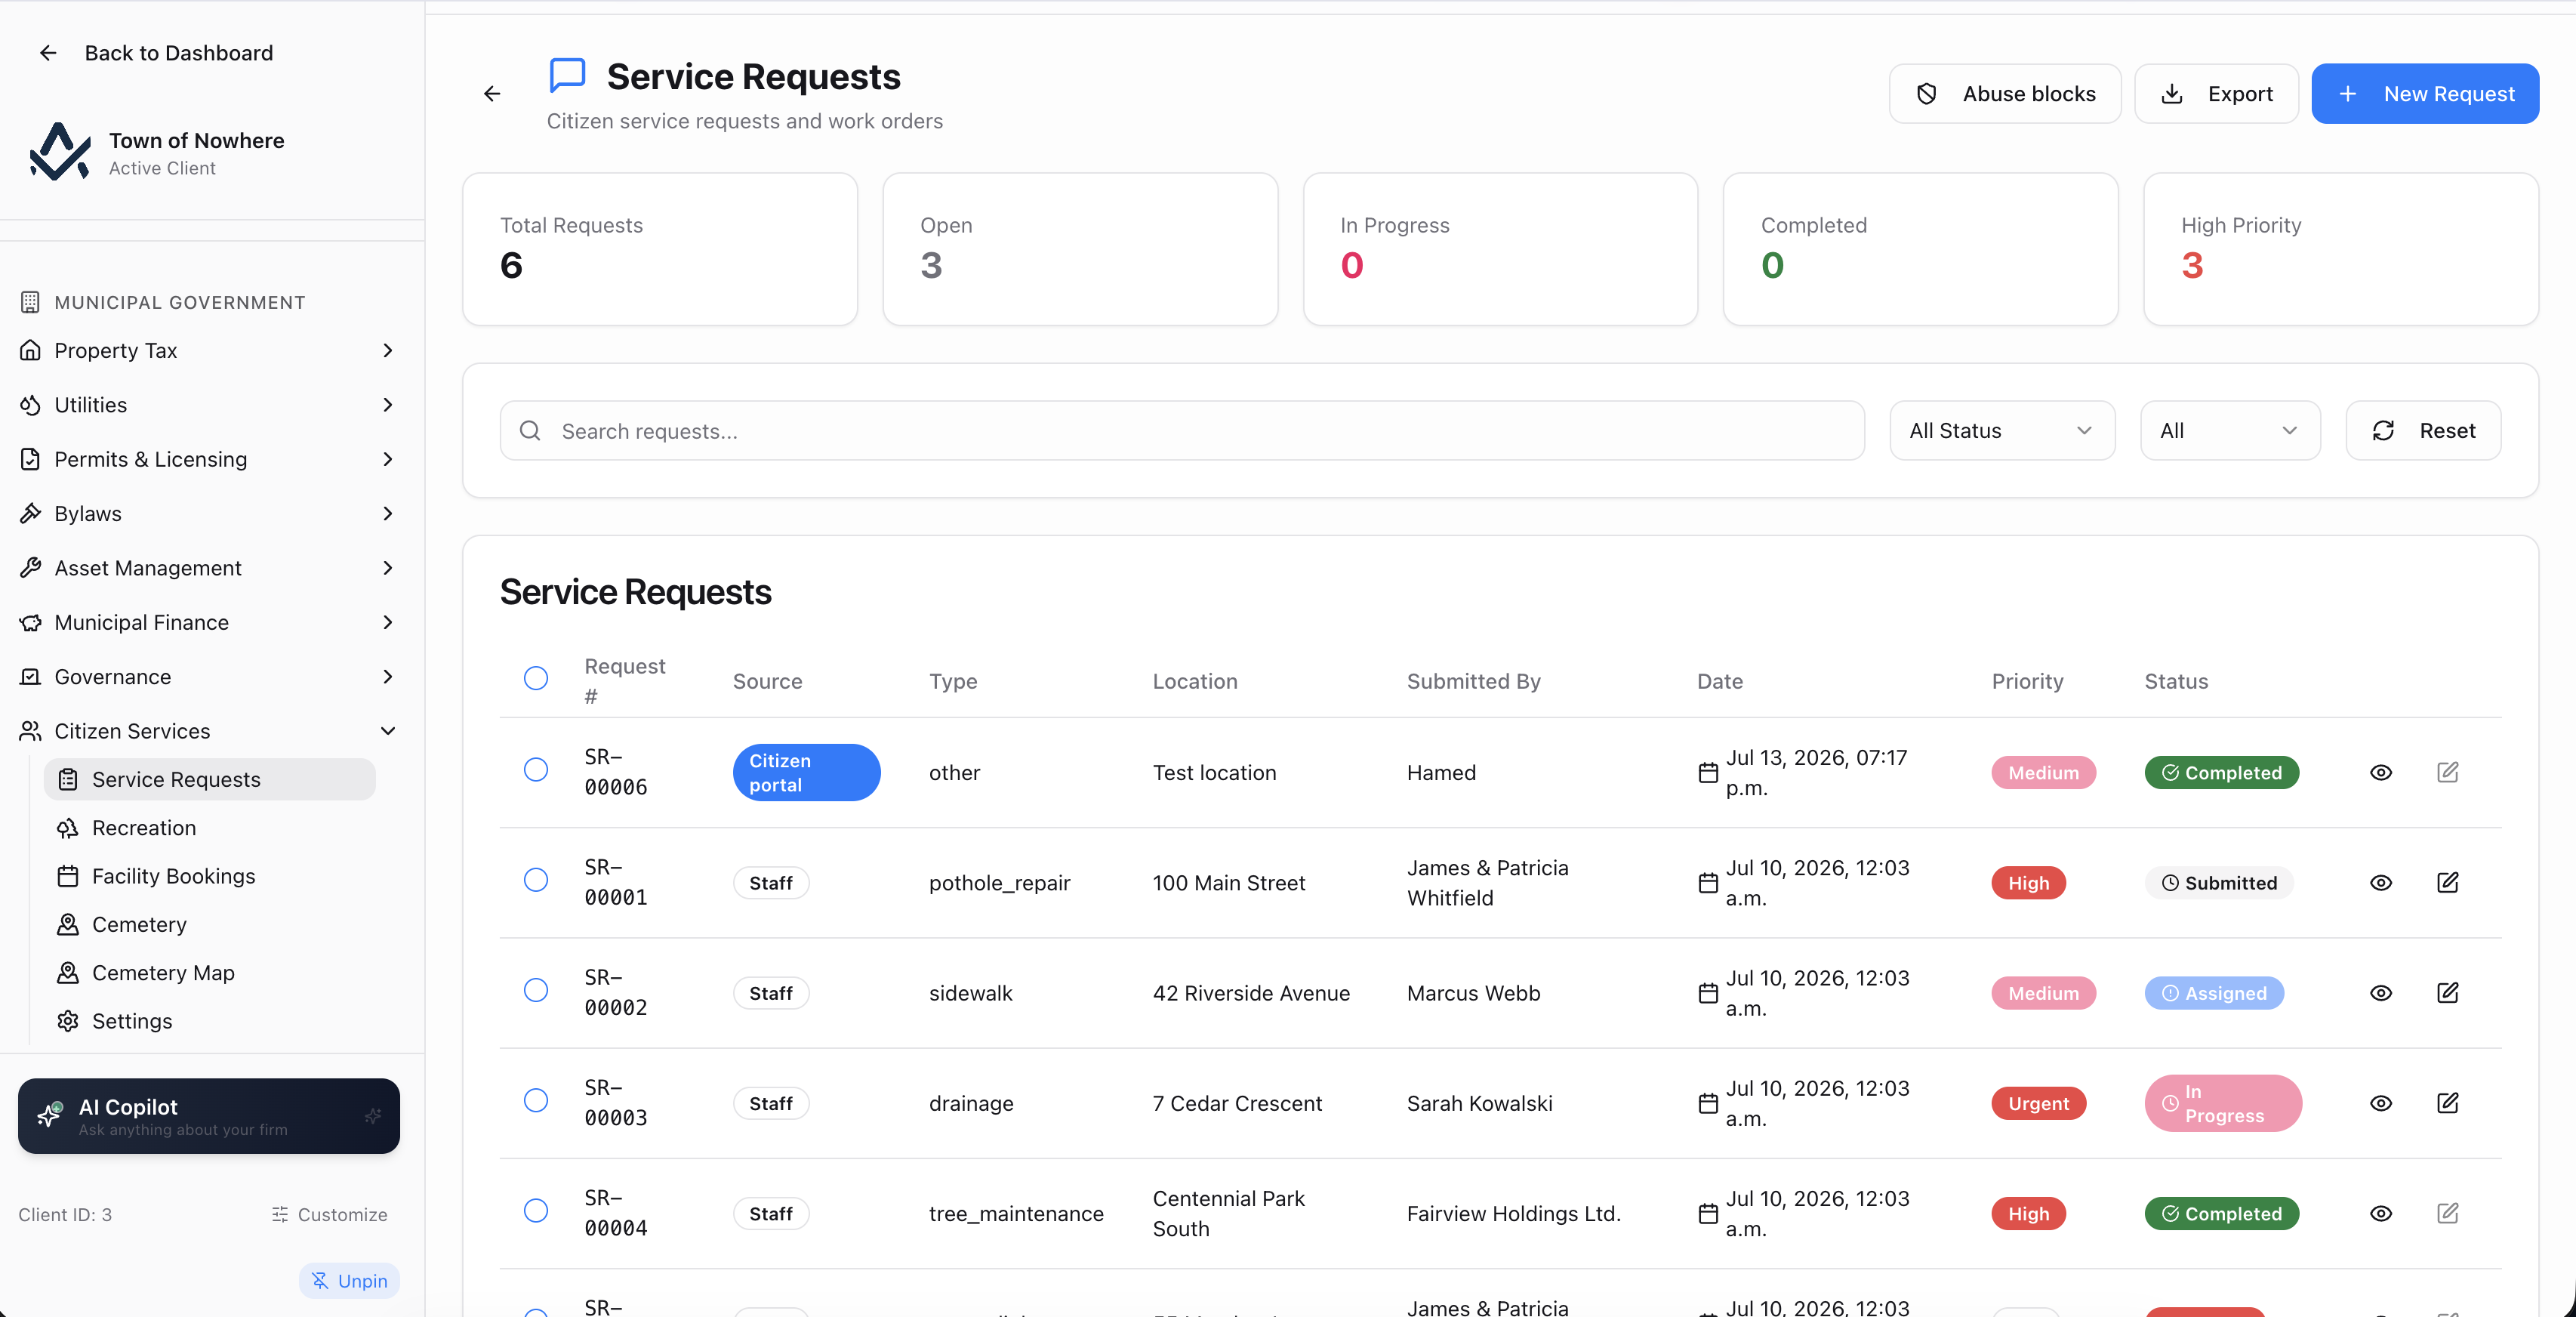
Task: Open Cemetery Map in sidebar
Action: click(x=210, y=973)
